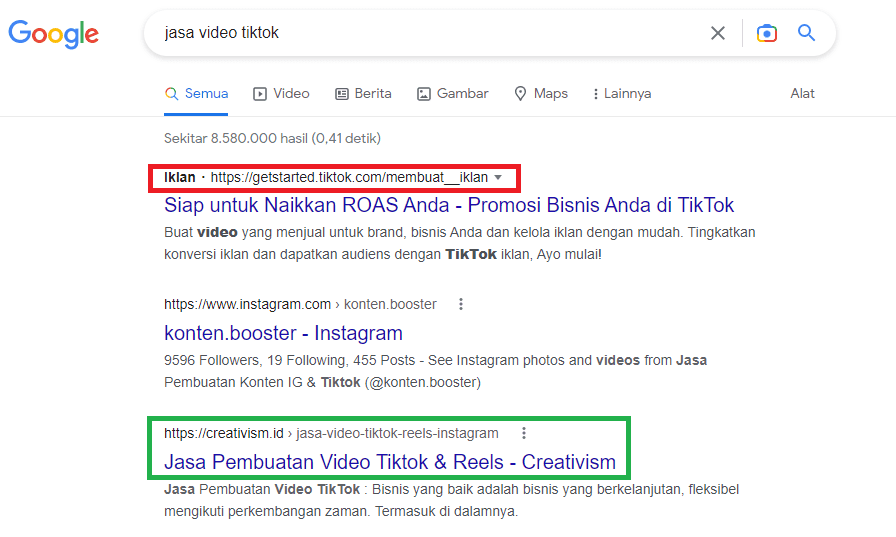Expand the ad URL dropdown arrow
This screenshot has width=896, height=537.
pyautogui.click(x=498, y=178)
